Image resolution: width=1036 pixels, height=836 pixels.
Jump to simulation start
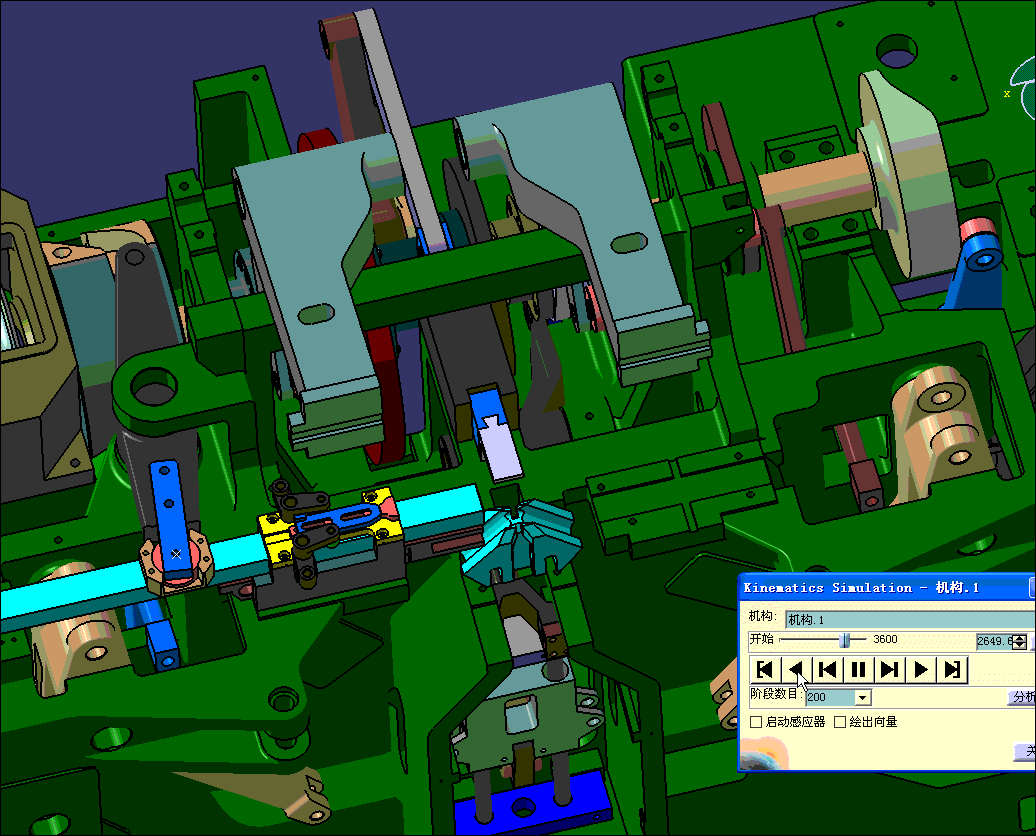coord(764,669)
